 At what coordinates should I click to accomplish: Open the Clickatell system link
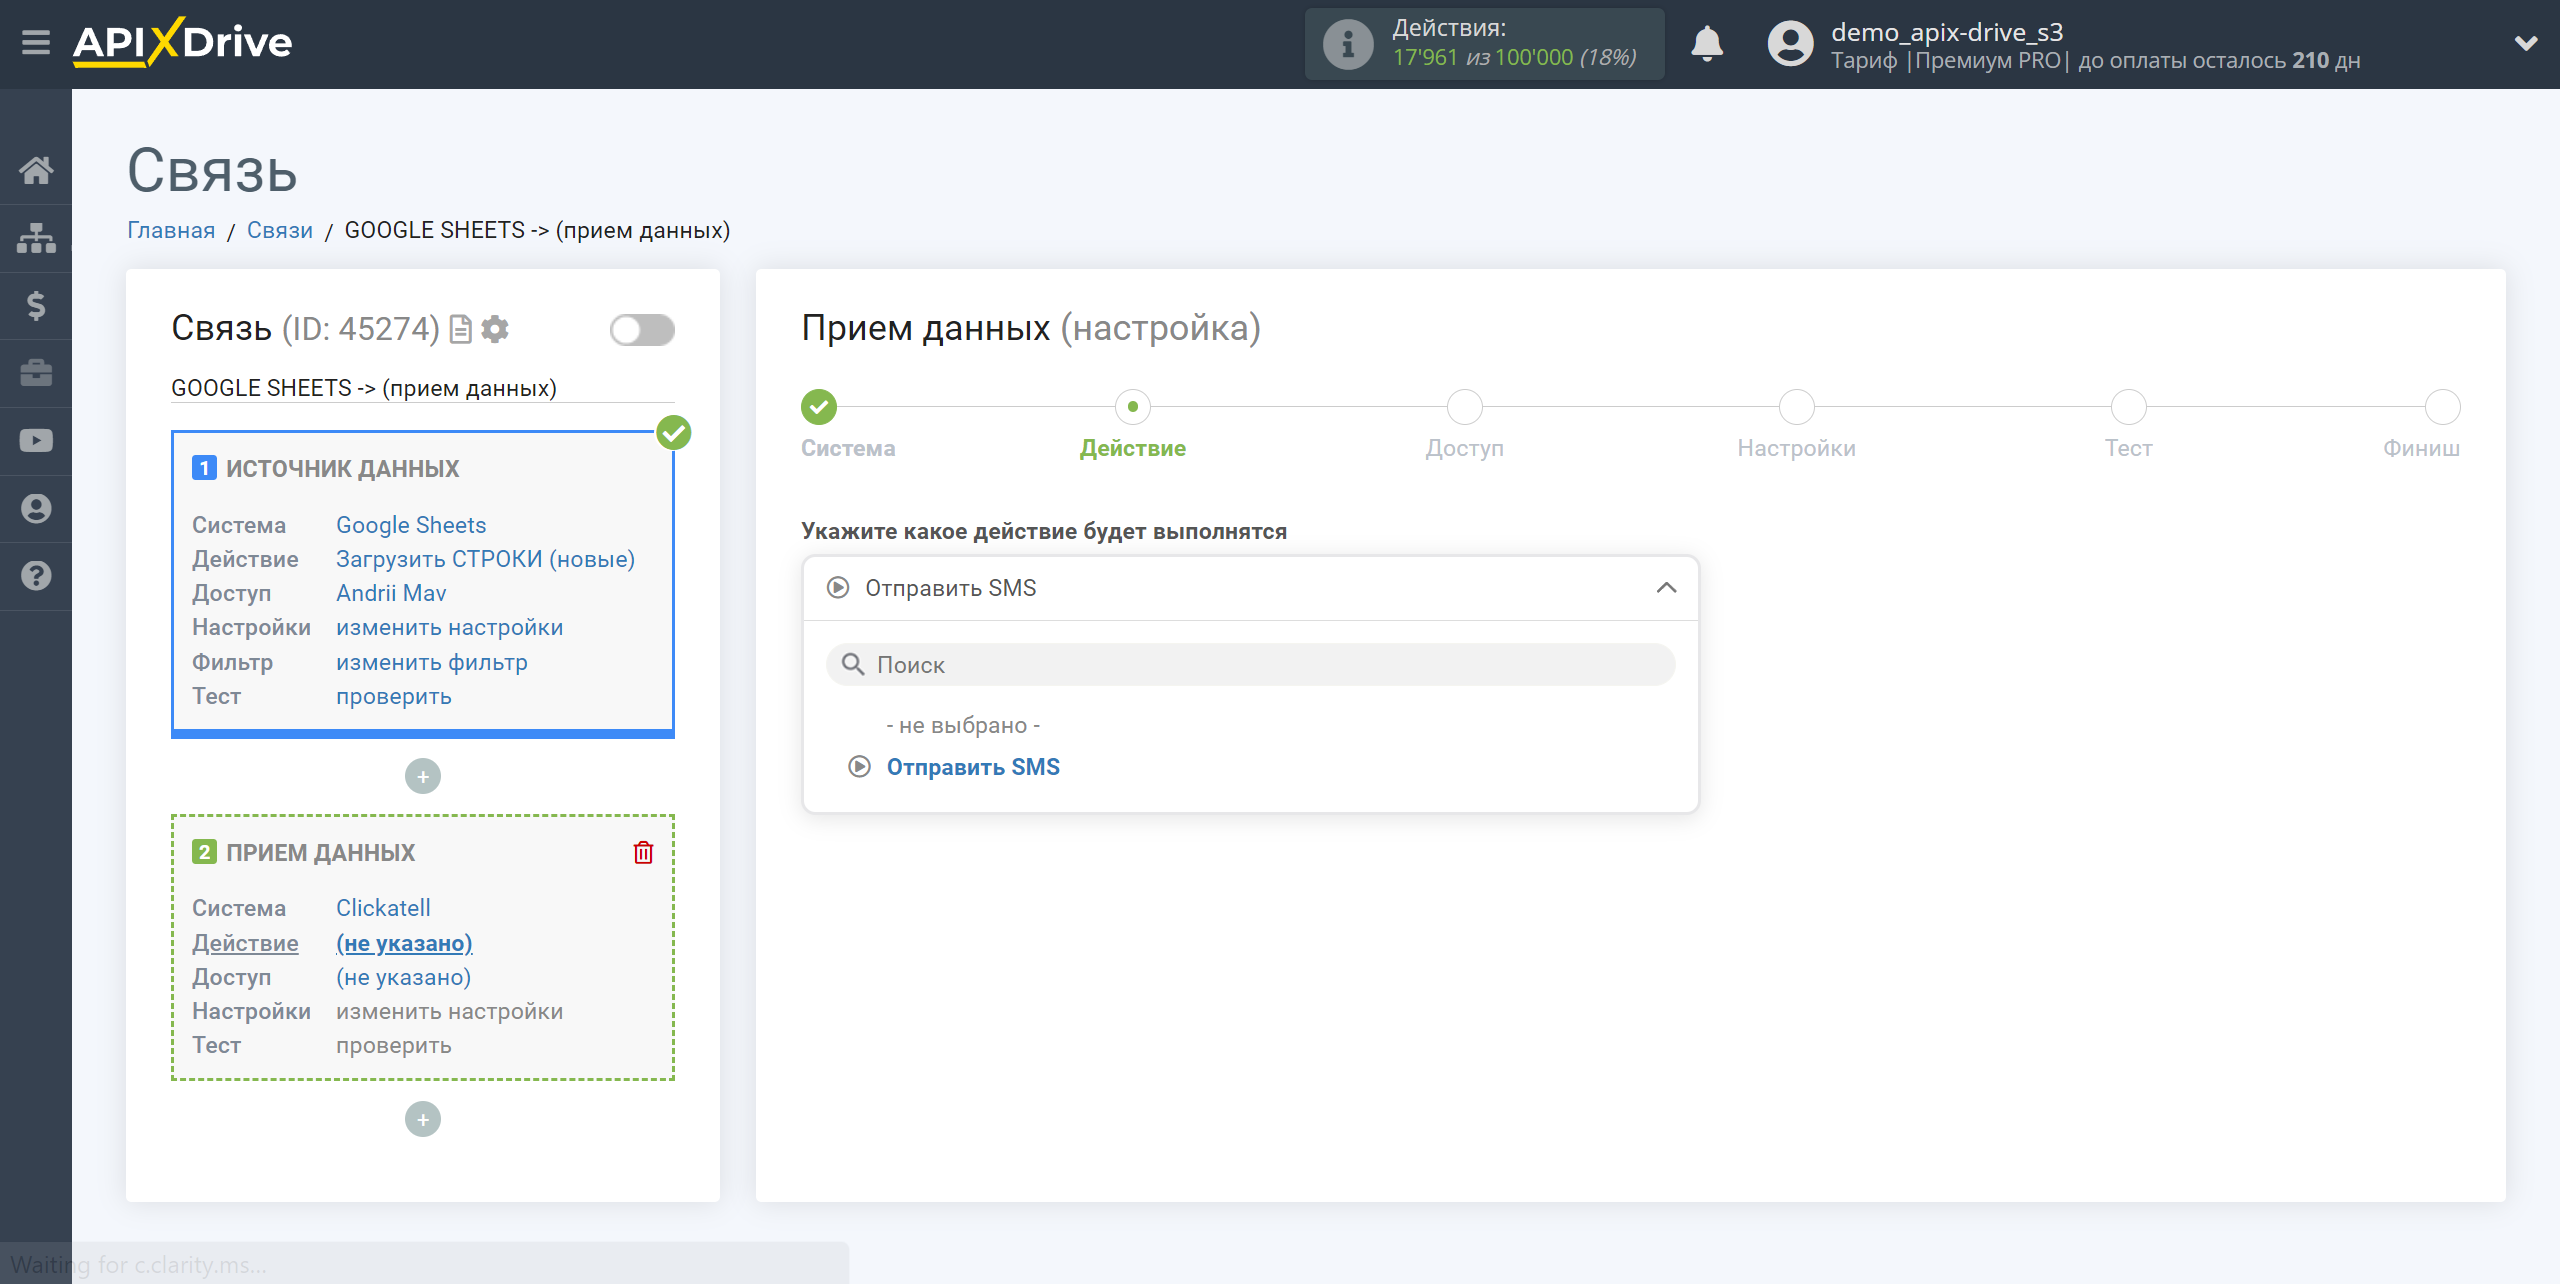(383, 908)
